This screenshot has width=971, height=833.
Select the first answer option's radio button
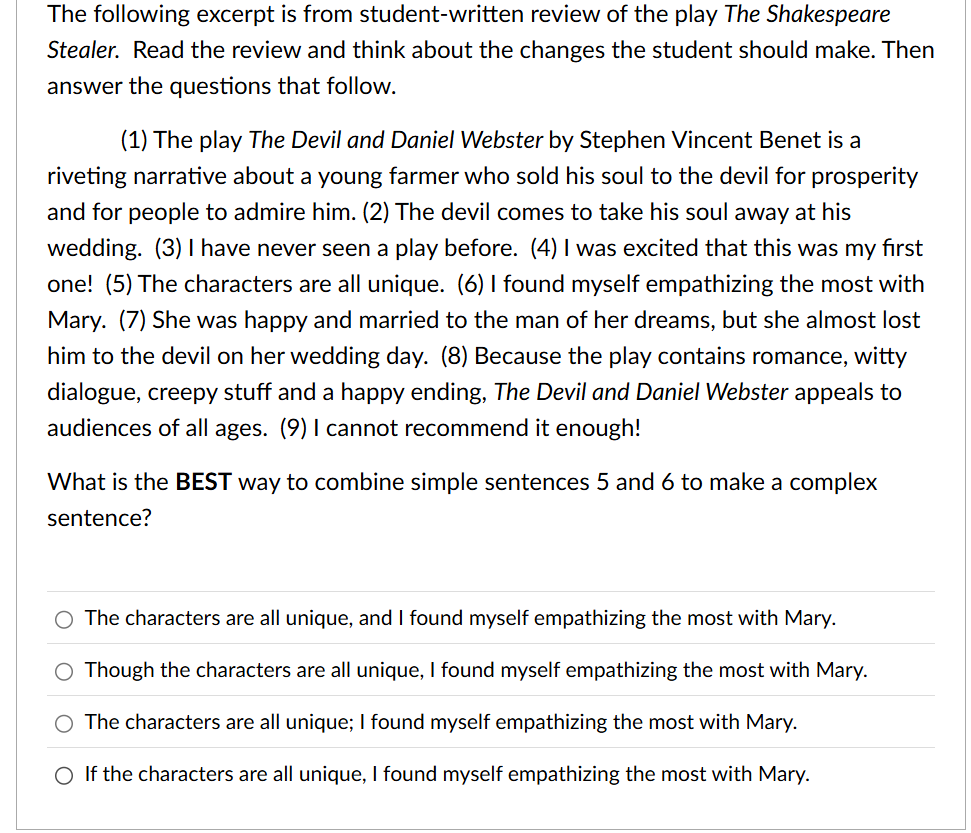pyautogui.click(x=63, y=619)
